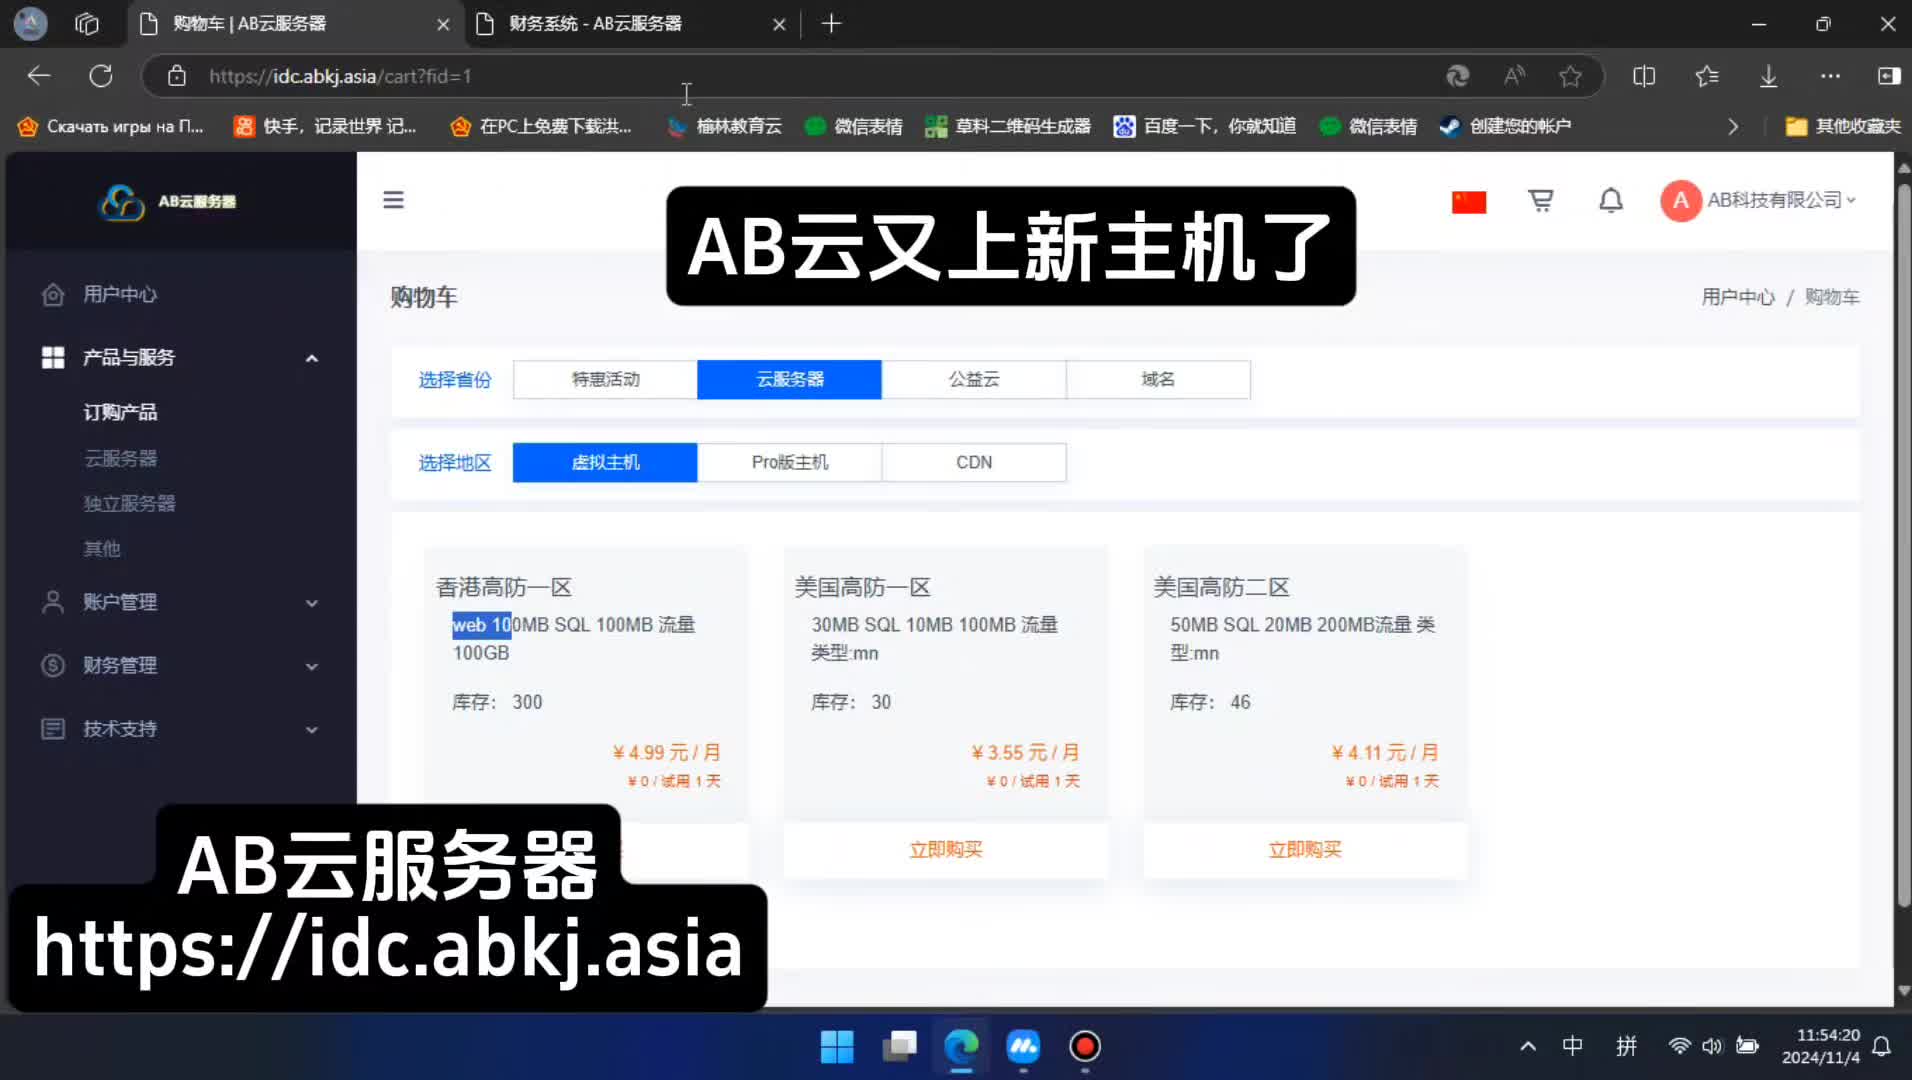Toggle the 中 input language indicator
The width and height of the screenshot is (1912, 1080).
(1573, 1047)
